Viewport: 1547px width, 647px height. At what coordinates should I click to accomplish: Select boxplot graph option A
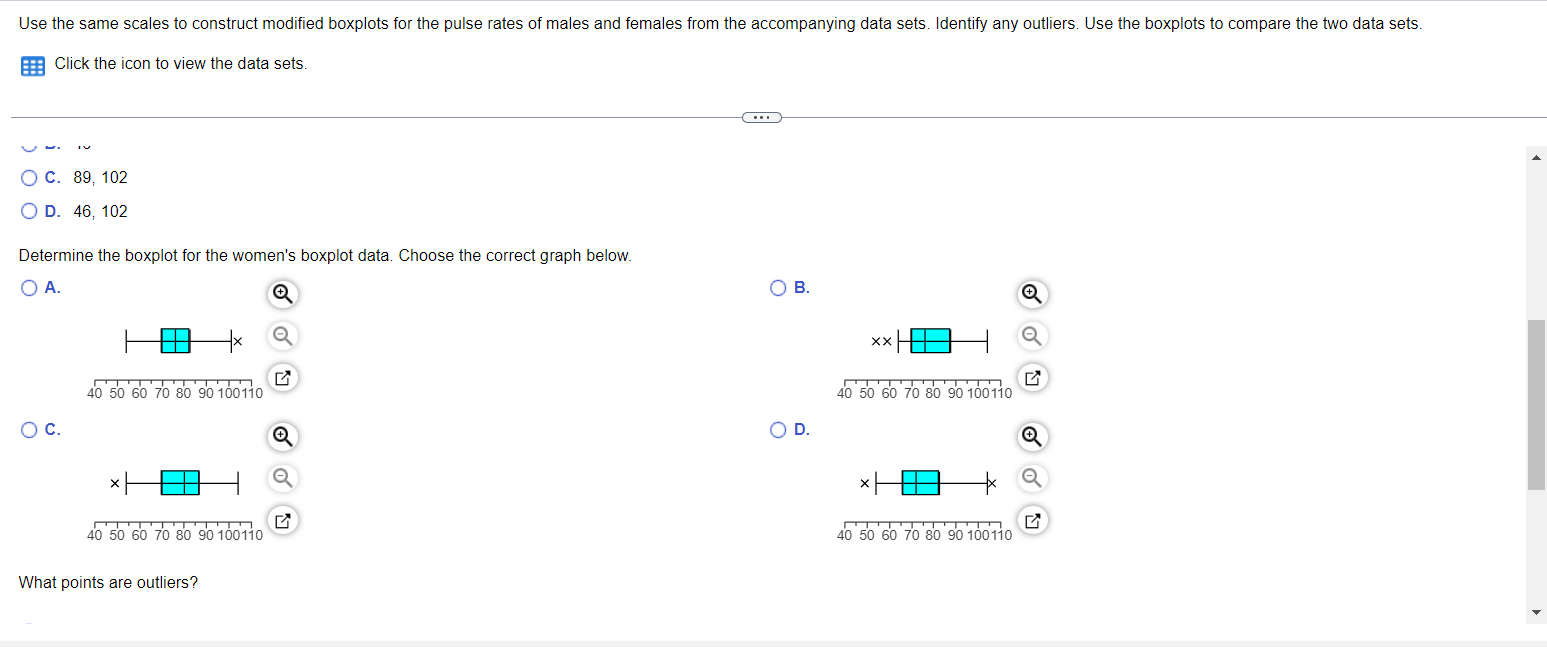click(29, 288)
